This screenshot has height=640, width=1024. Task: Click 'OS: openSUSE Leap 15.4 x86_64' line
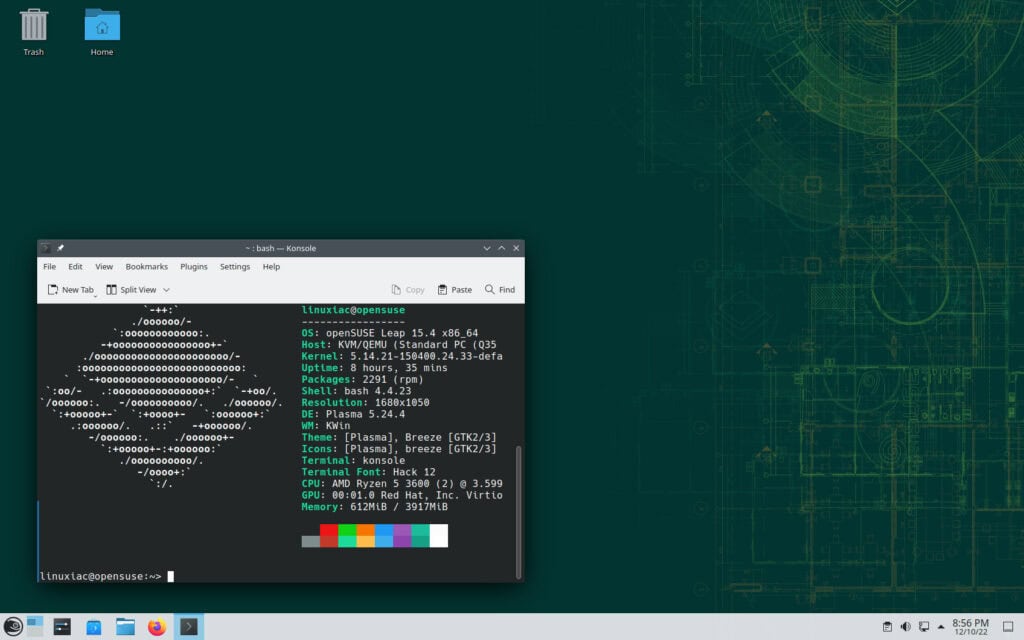(390, 333)
